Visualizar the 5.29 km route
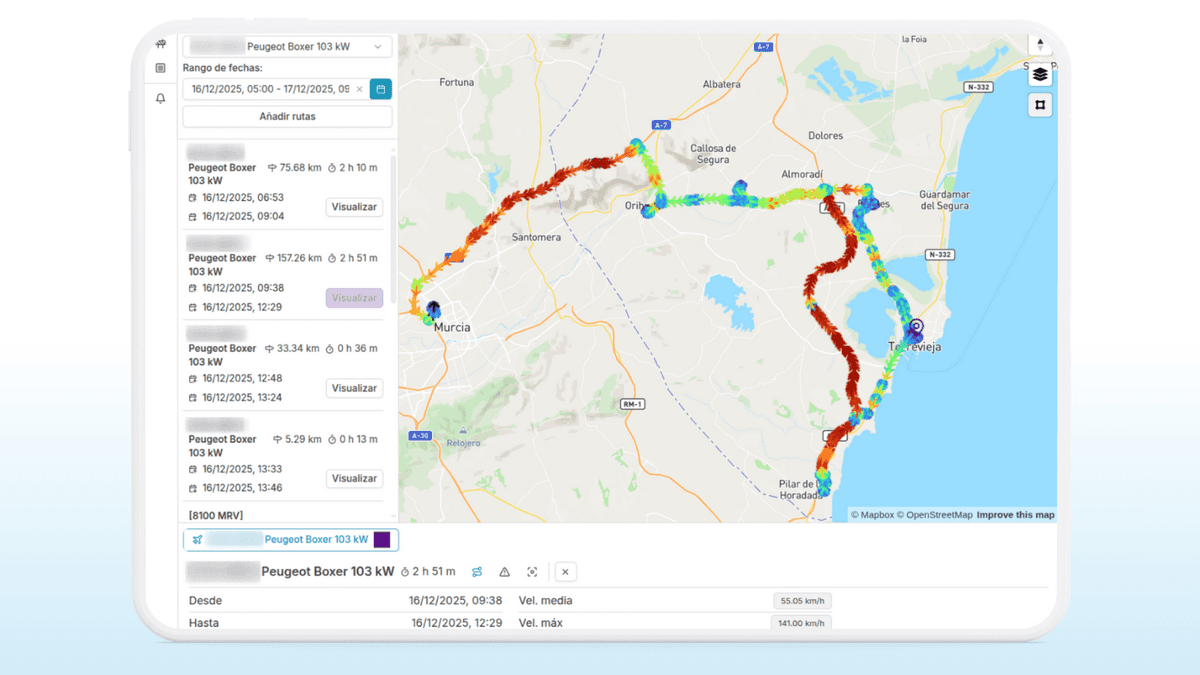The width and height of the screenshot is (1200, 675). 355,479
